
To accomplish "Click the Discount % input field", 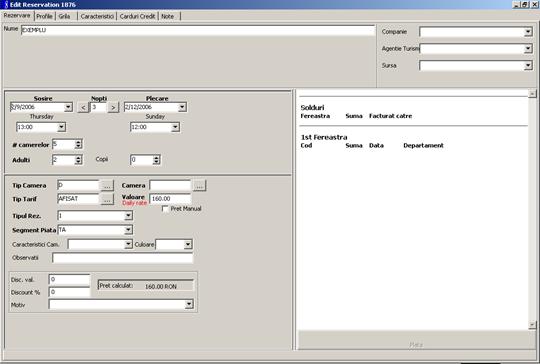I will coord(69,292).
